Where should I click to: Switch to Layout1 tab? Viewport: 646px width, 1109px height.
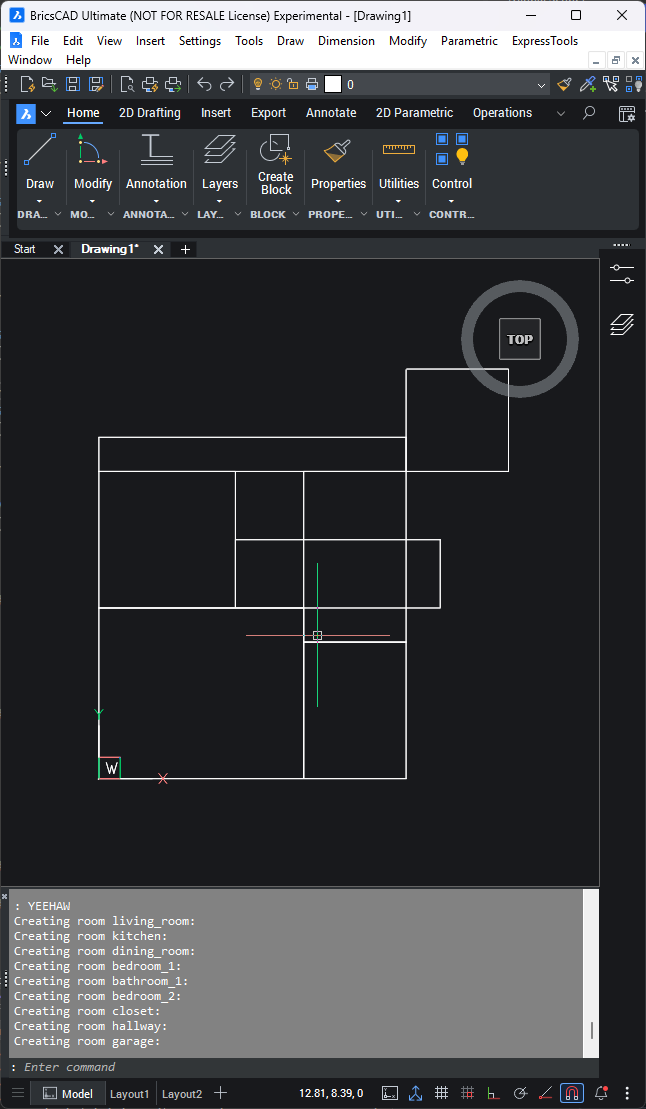(x=129, y=1094)
